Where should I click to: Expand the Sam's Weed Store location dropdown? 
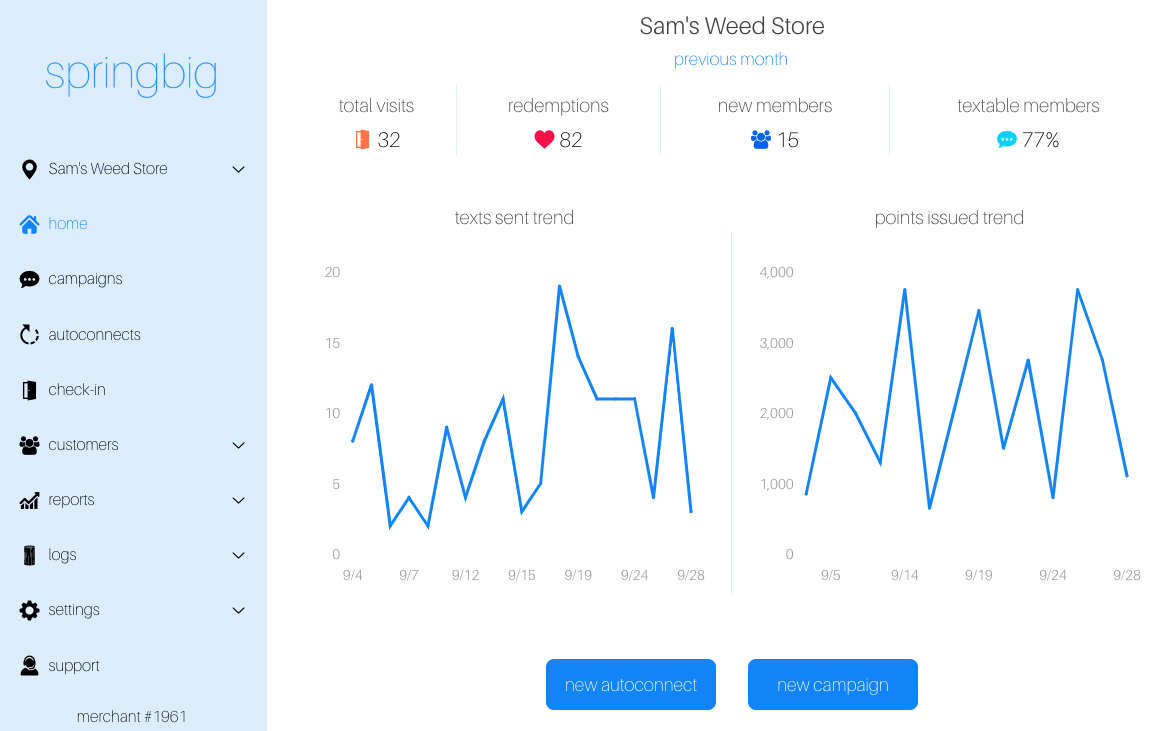coord(238,169)
